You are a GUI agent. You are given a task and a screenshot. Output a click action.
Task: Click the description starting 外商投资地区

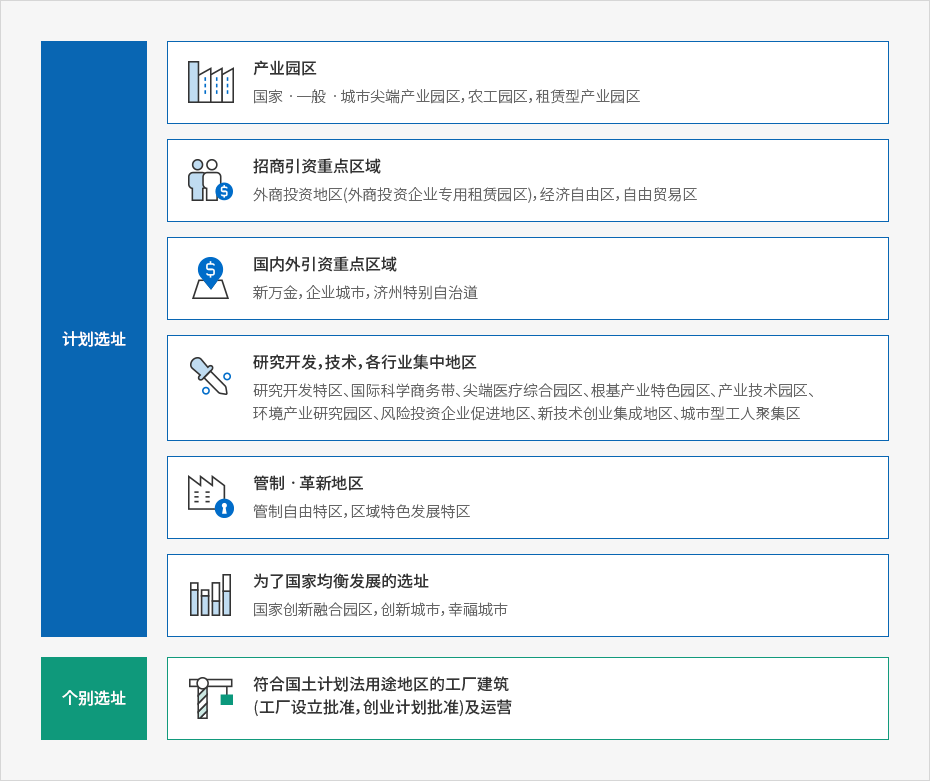point(475,194)
